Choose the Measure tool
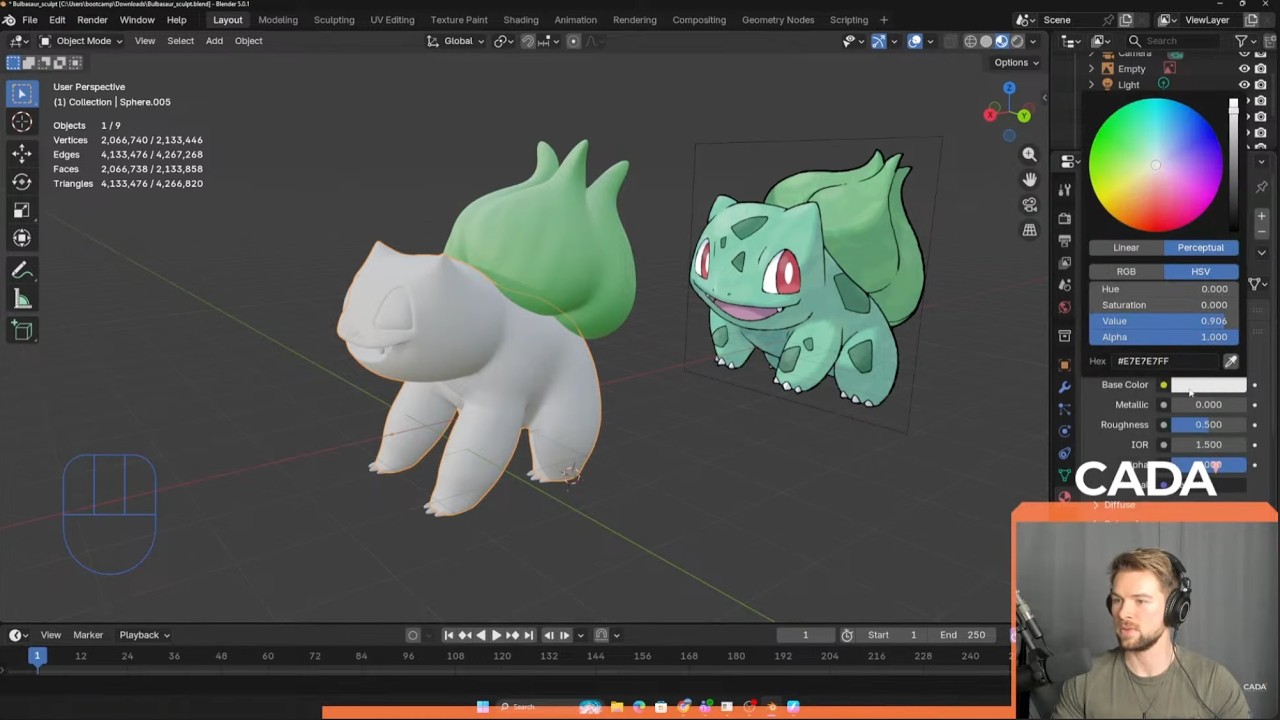The image size is (1280, 720). [x=22, y=300]
